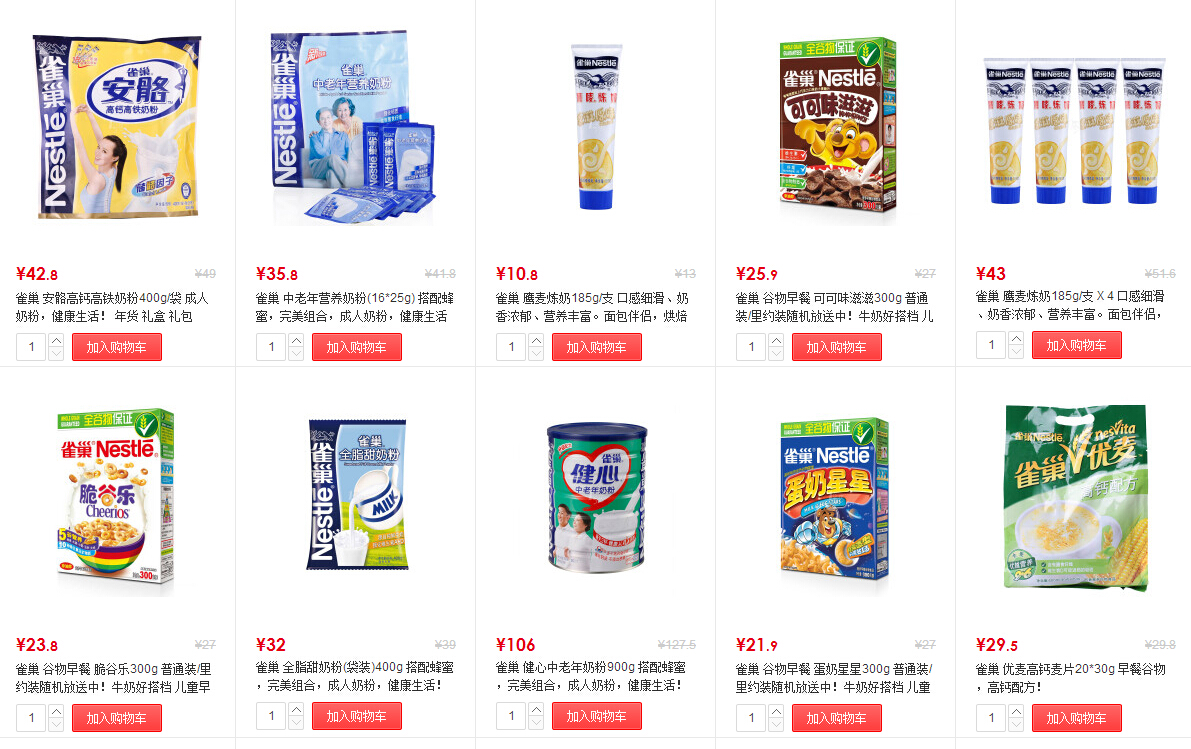Decrease quantity for 中老年营养奶粉 using down arrow
1191x749 pixels.
pos(296,353)
